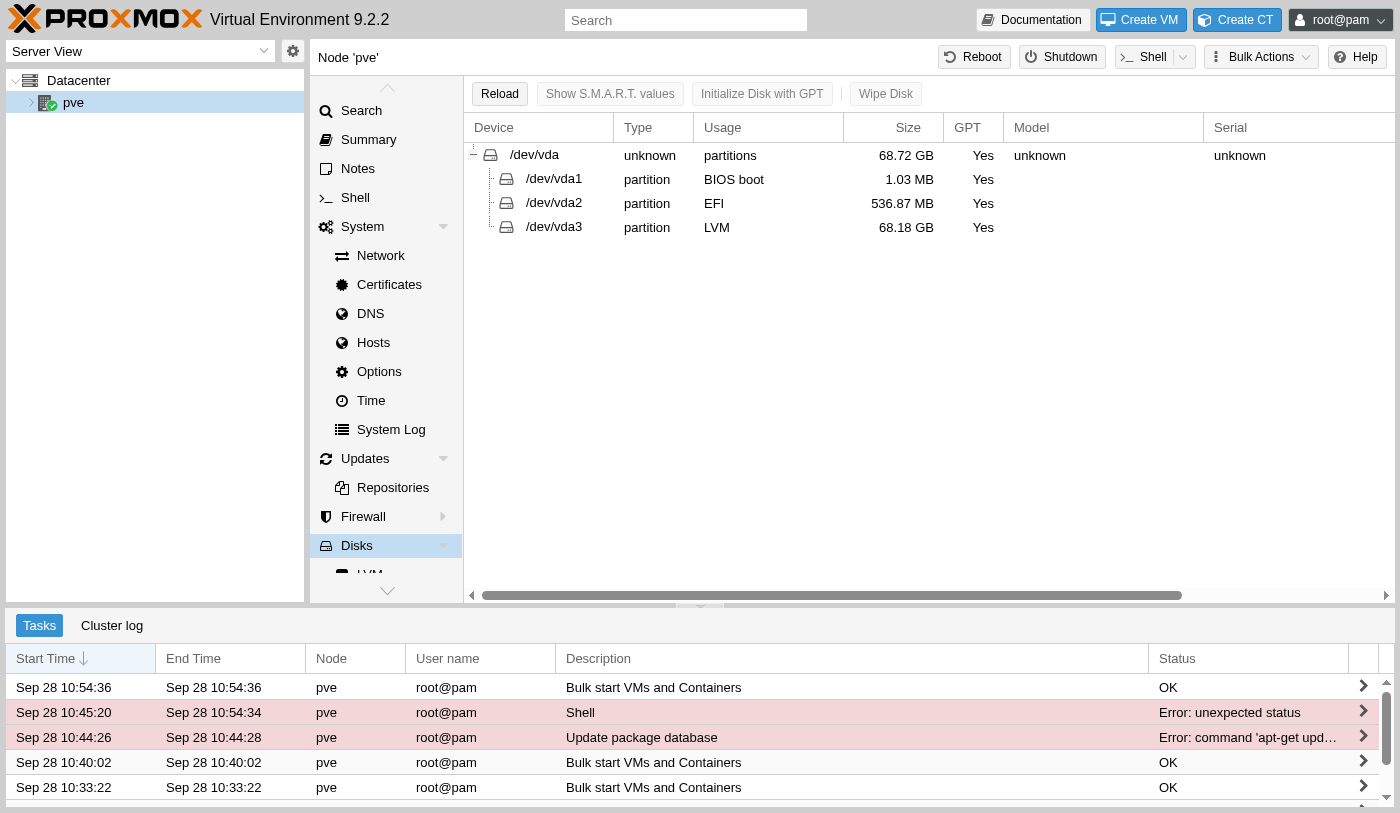
Task: Switch to the Cluster log tab
Action: [112, 626]
